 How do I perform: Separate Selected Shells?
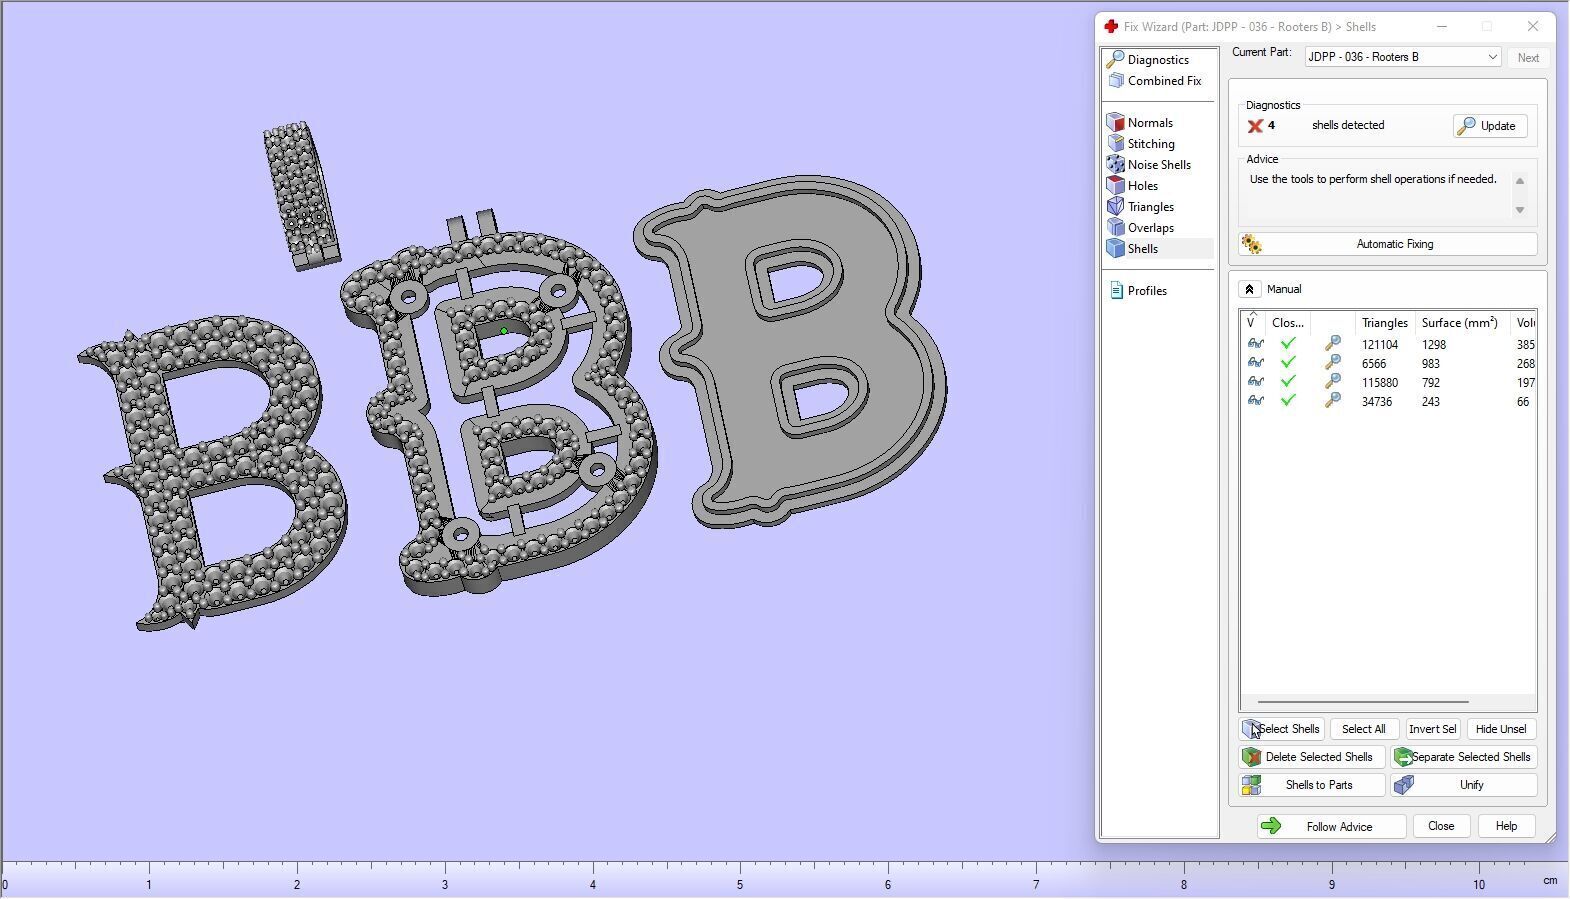[1464, 757]
